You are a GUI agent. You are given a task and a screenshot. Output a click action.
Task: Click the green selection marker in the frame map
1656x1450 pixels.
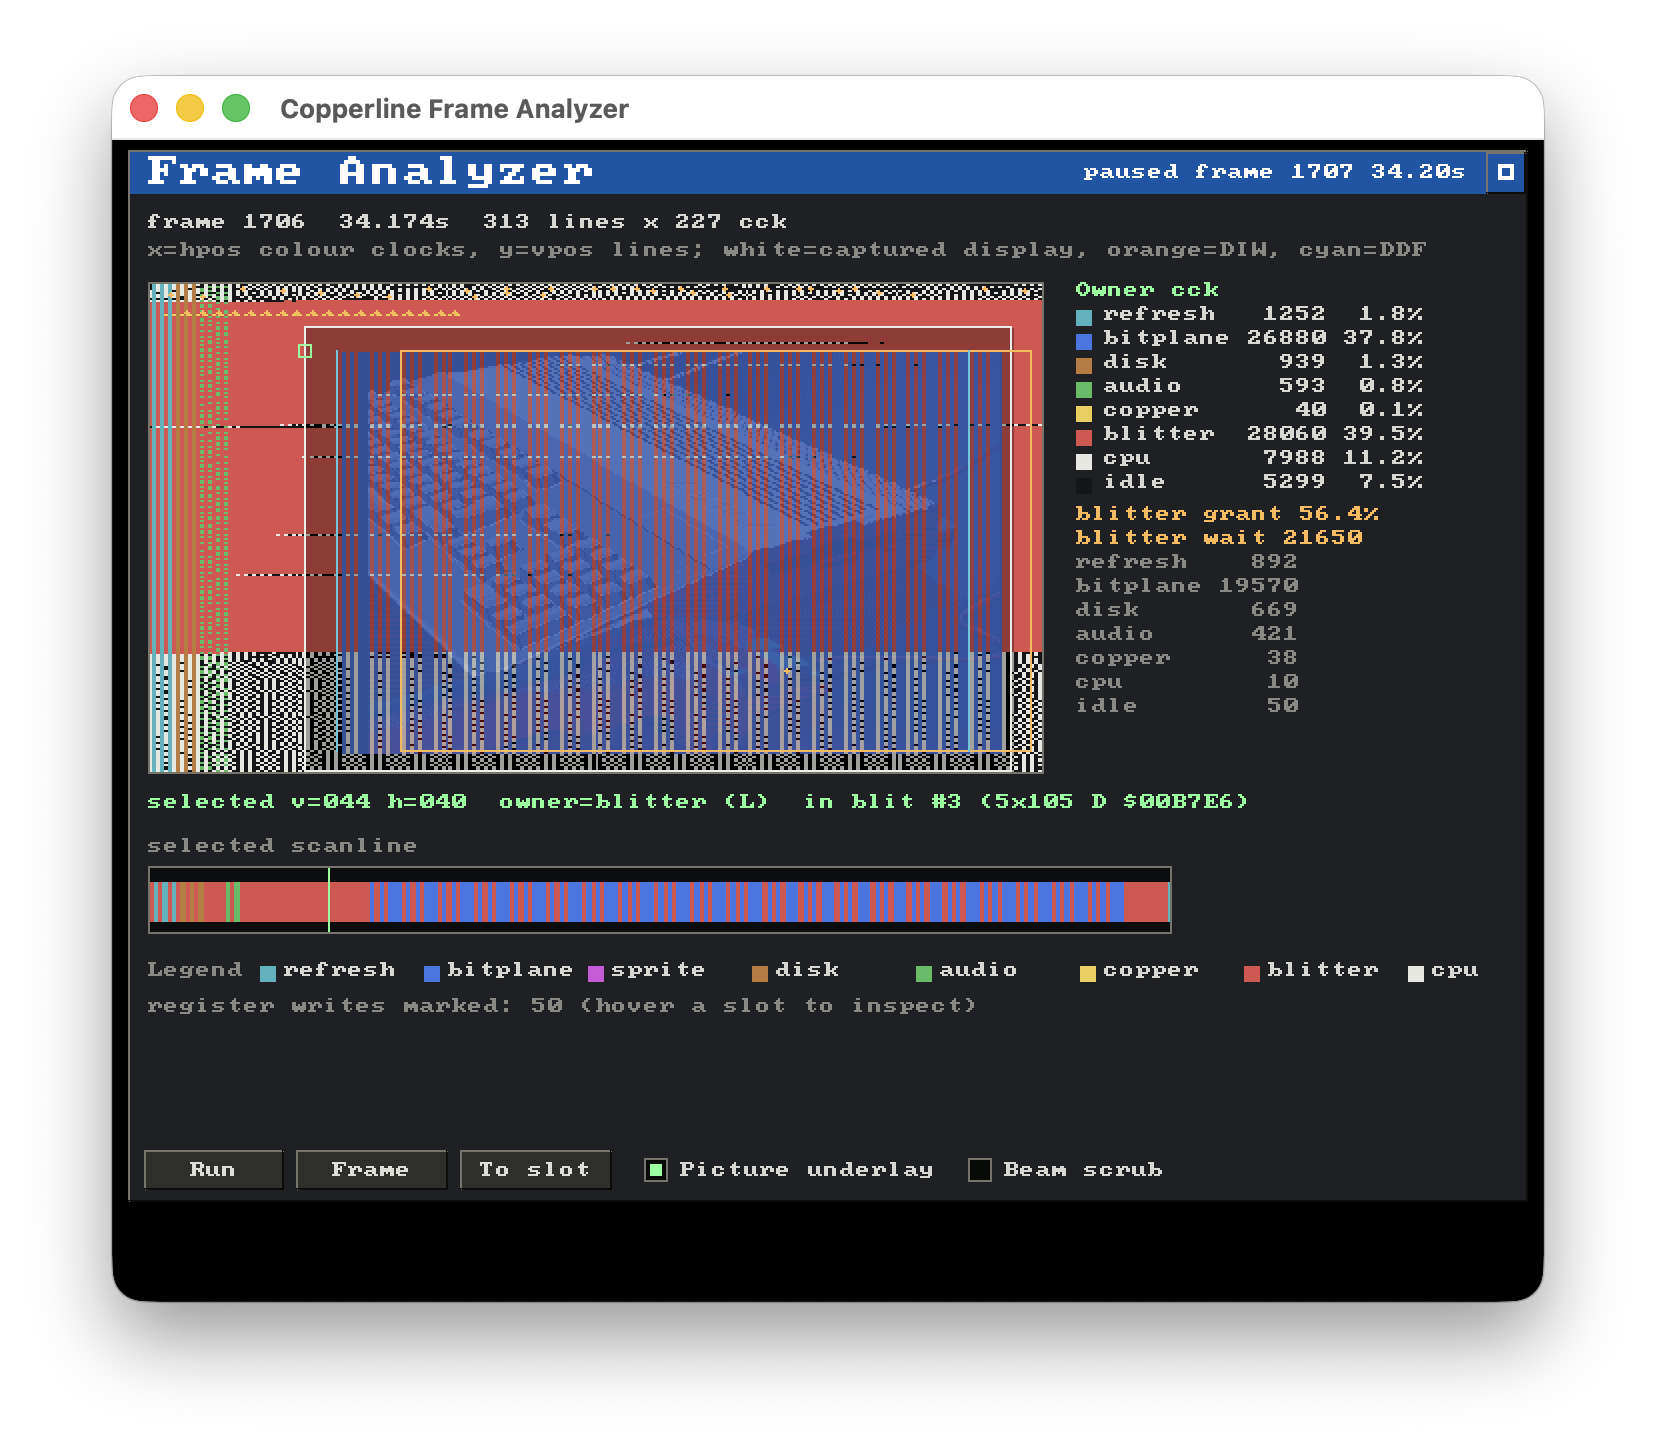[305, 351]
